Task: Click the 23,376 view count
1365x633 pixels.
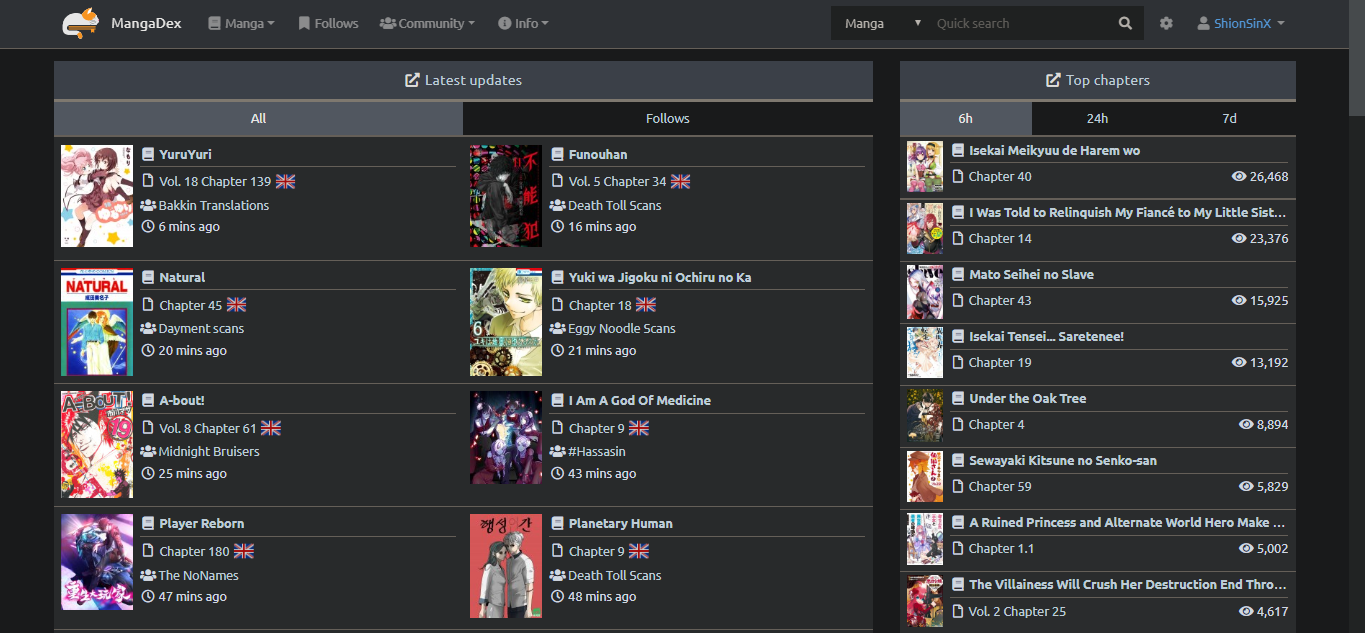Action: tap(1269, 238)
